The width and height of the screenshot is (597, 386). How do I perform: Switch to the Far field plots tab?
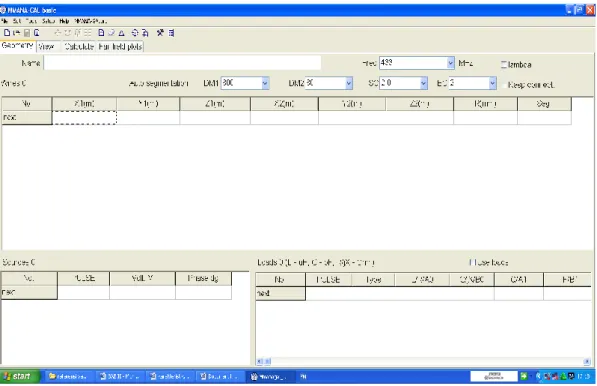coord(120,46)
